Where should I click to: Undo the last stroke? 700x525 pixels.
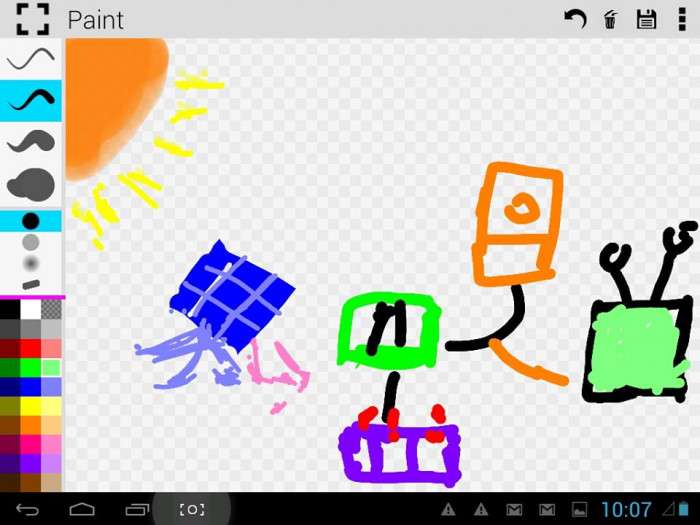575,20
